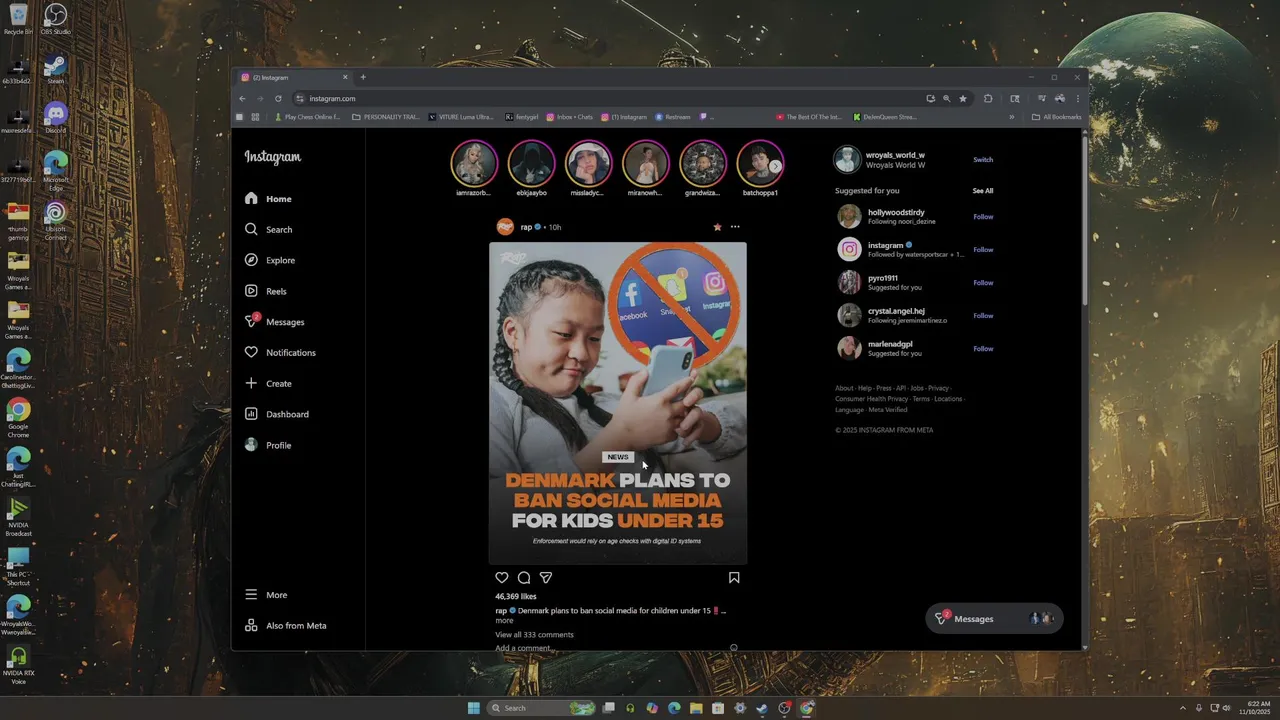Viewport: 1280px width, 720px height.
Task: Click taskbar Search box
Action: click(541, 708)
